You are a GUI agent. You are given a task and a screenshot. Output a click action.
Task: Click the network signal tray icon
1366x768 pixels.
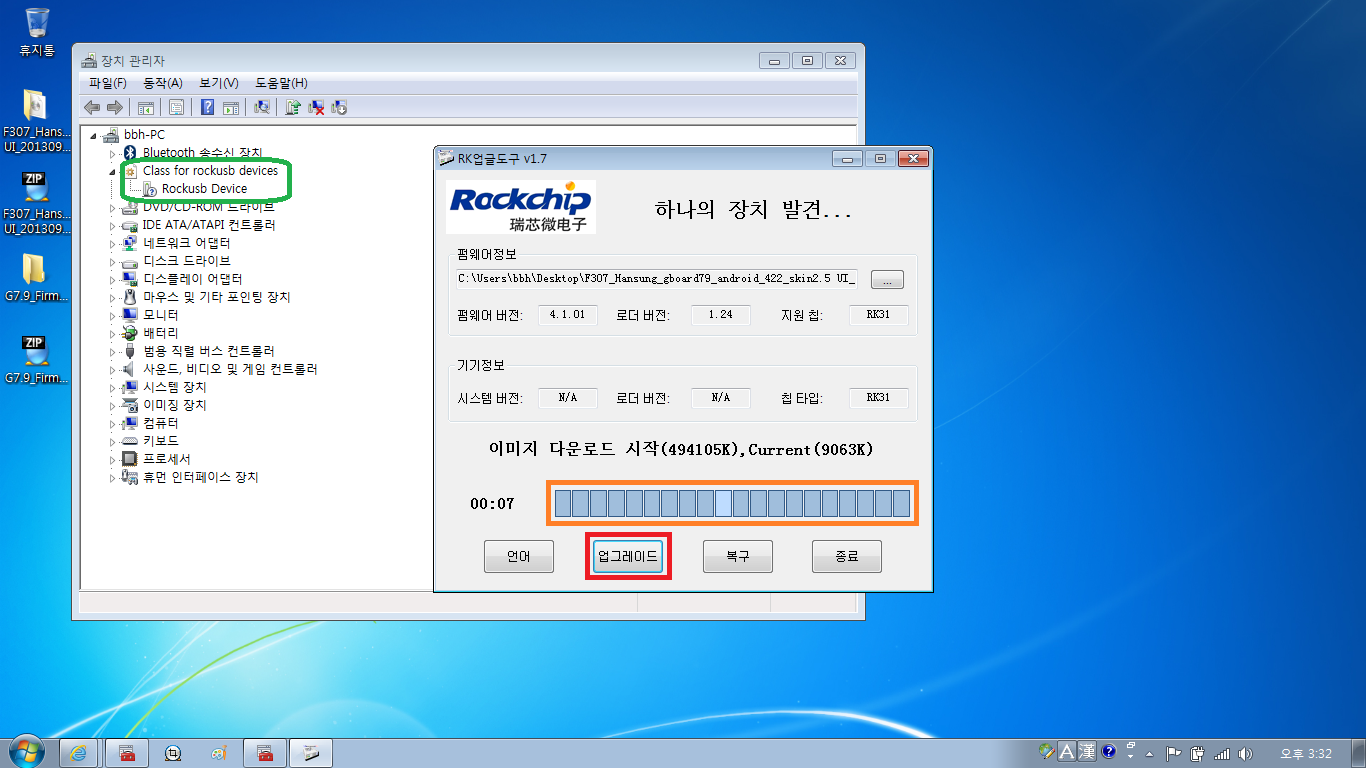pyautogui.click(x=1220, y=753)
